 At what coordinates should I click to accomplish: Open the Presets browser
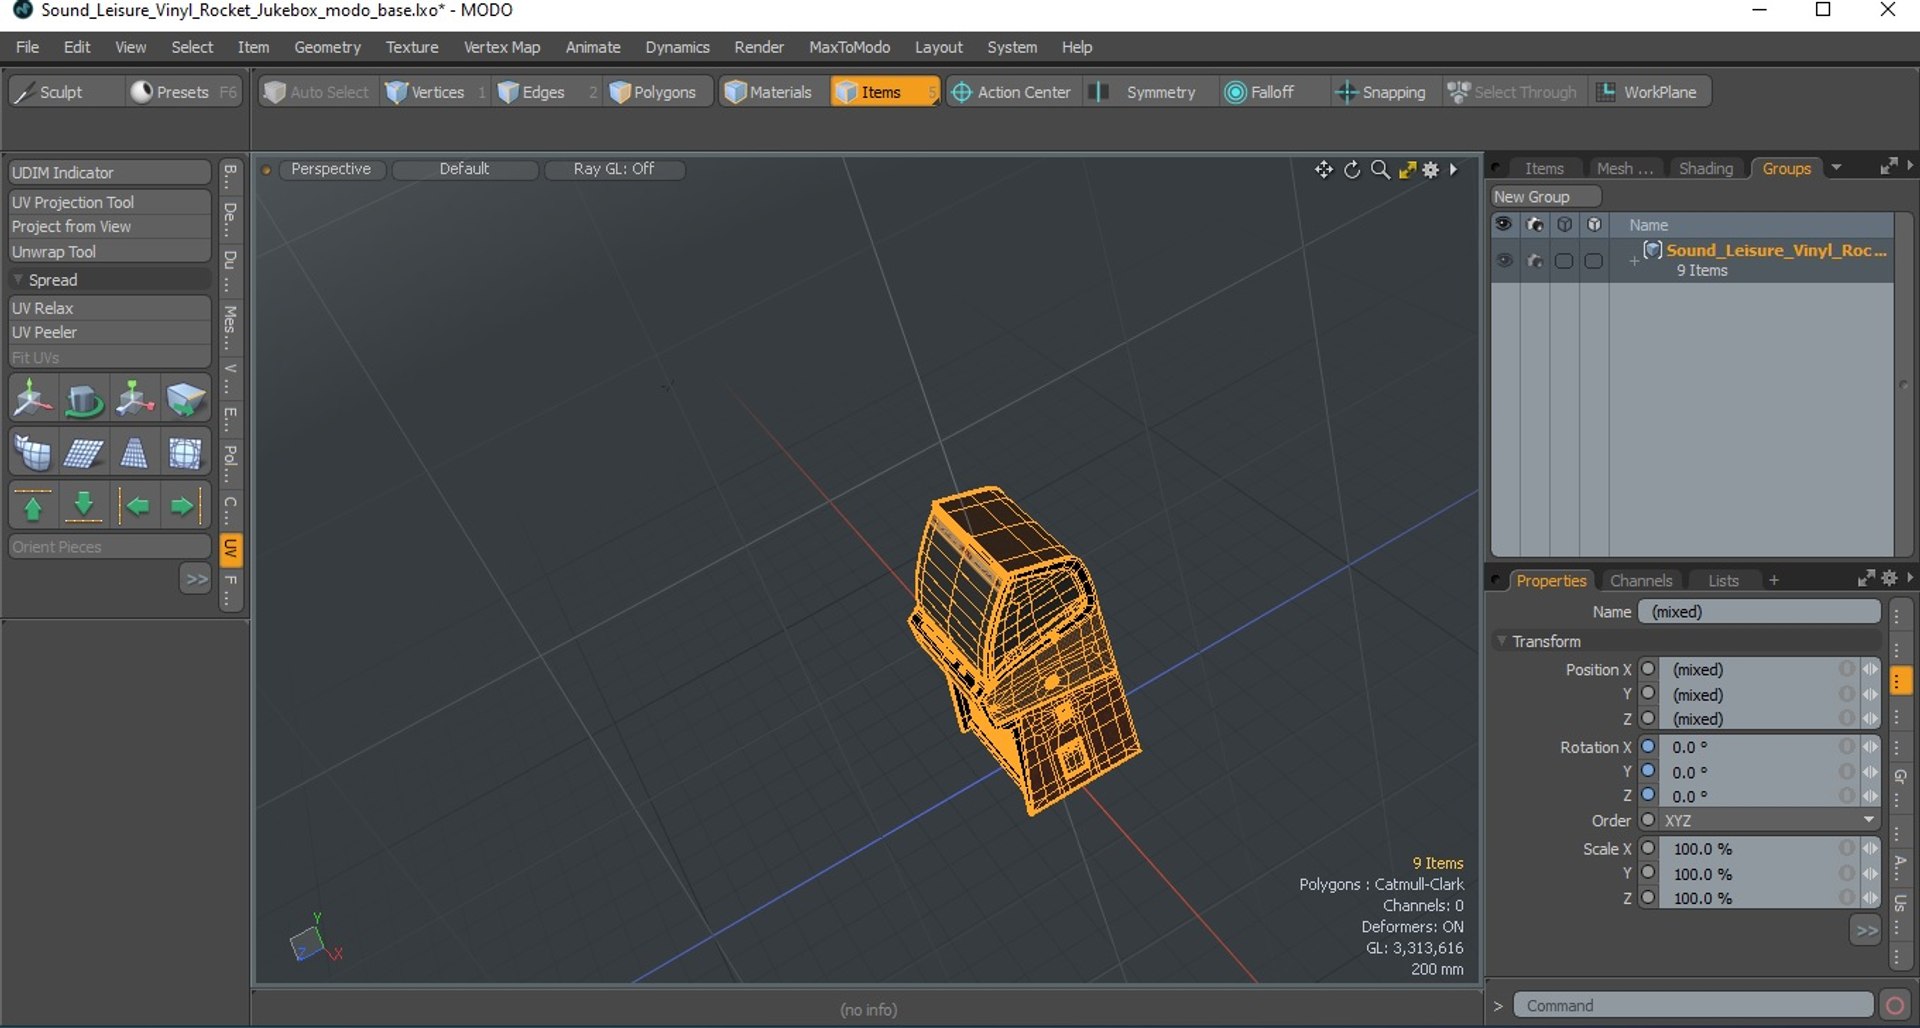[x=184, y=92]
